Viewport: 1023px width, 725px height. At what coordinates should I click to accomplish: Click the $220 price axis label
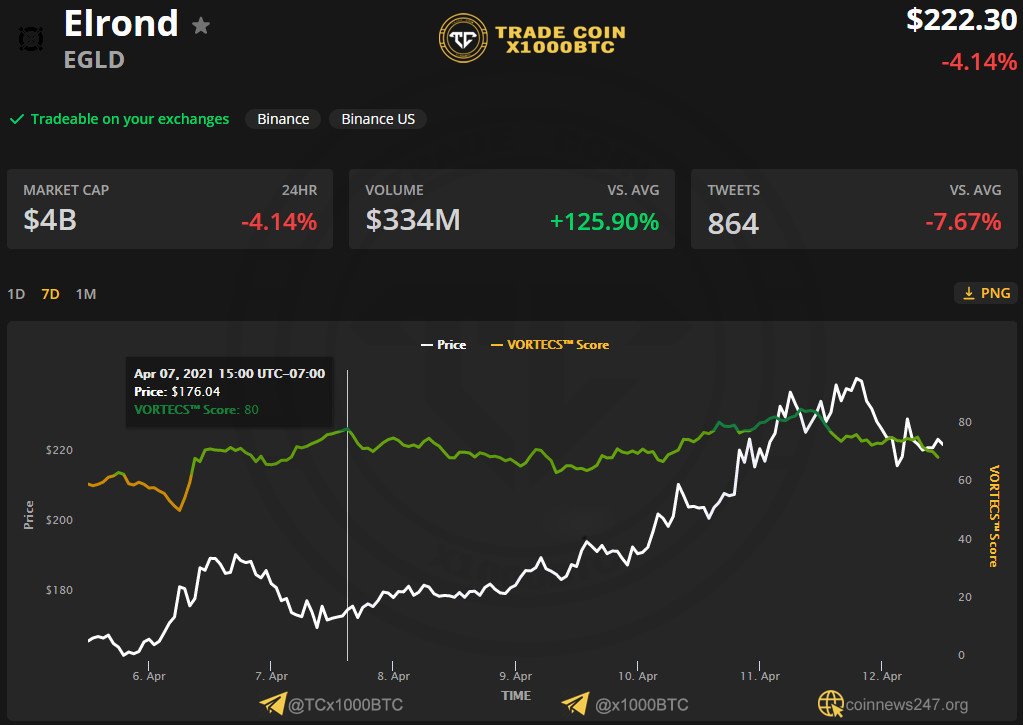59,450
